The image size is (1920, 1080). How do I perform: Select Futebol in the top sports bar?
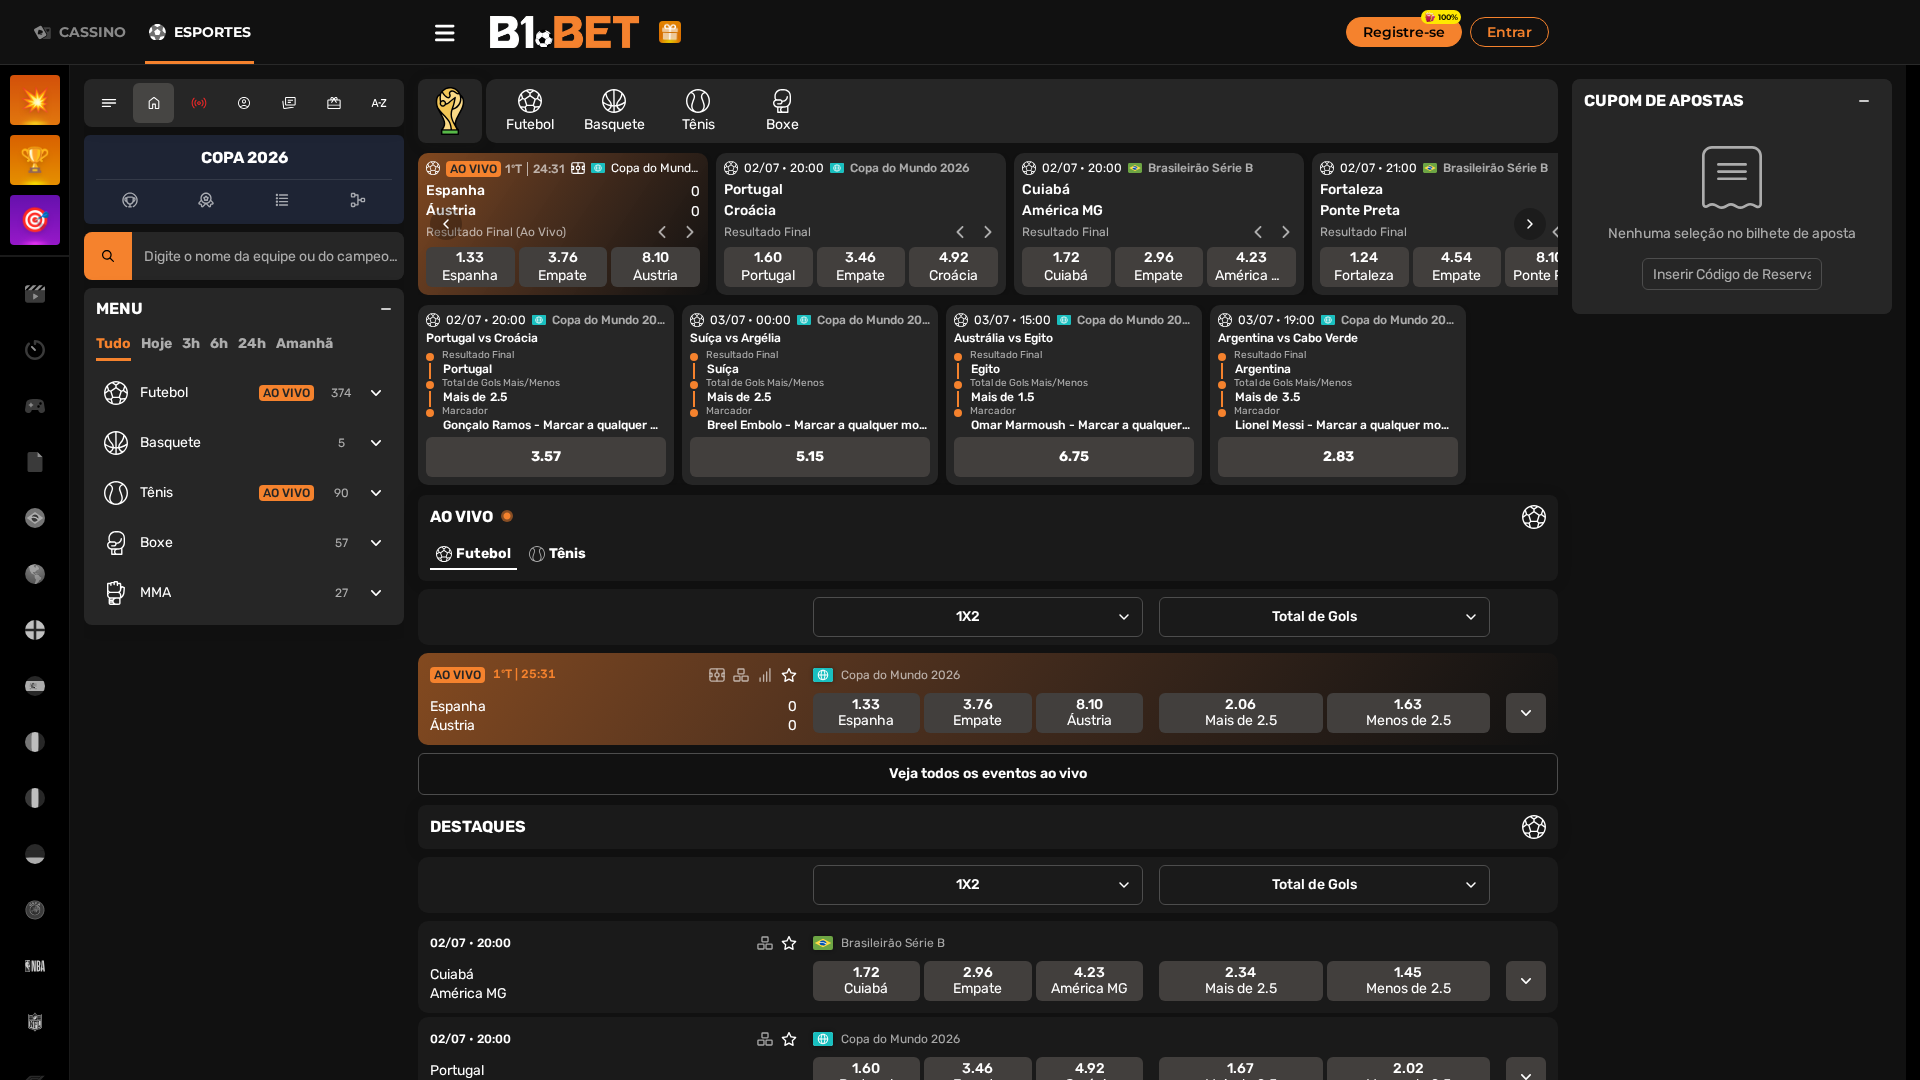pos(530,110)
